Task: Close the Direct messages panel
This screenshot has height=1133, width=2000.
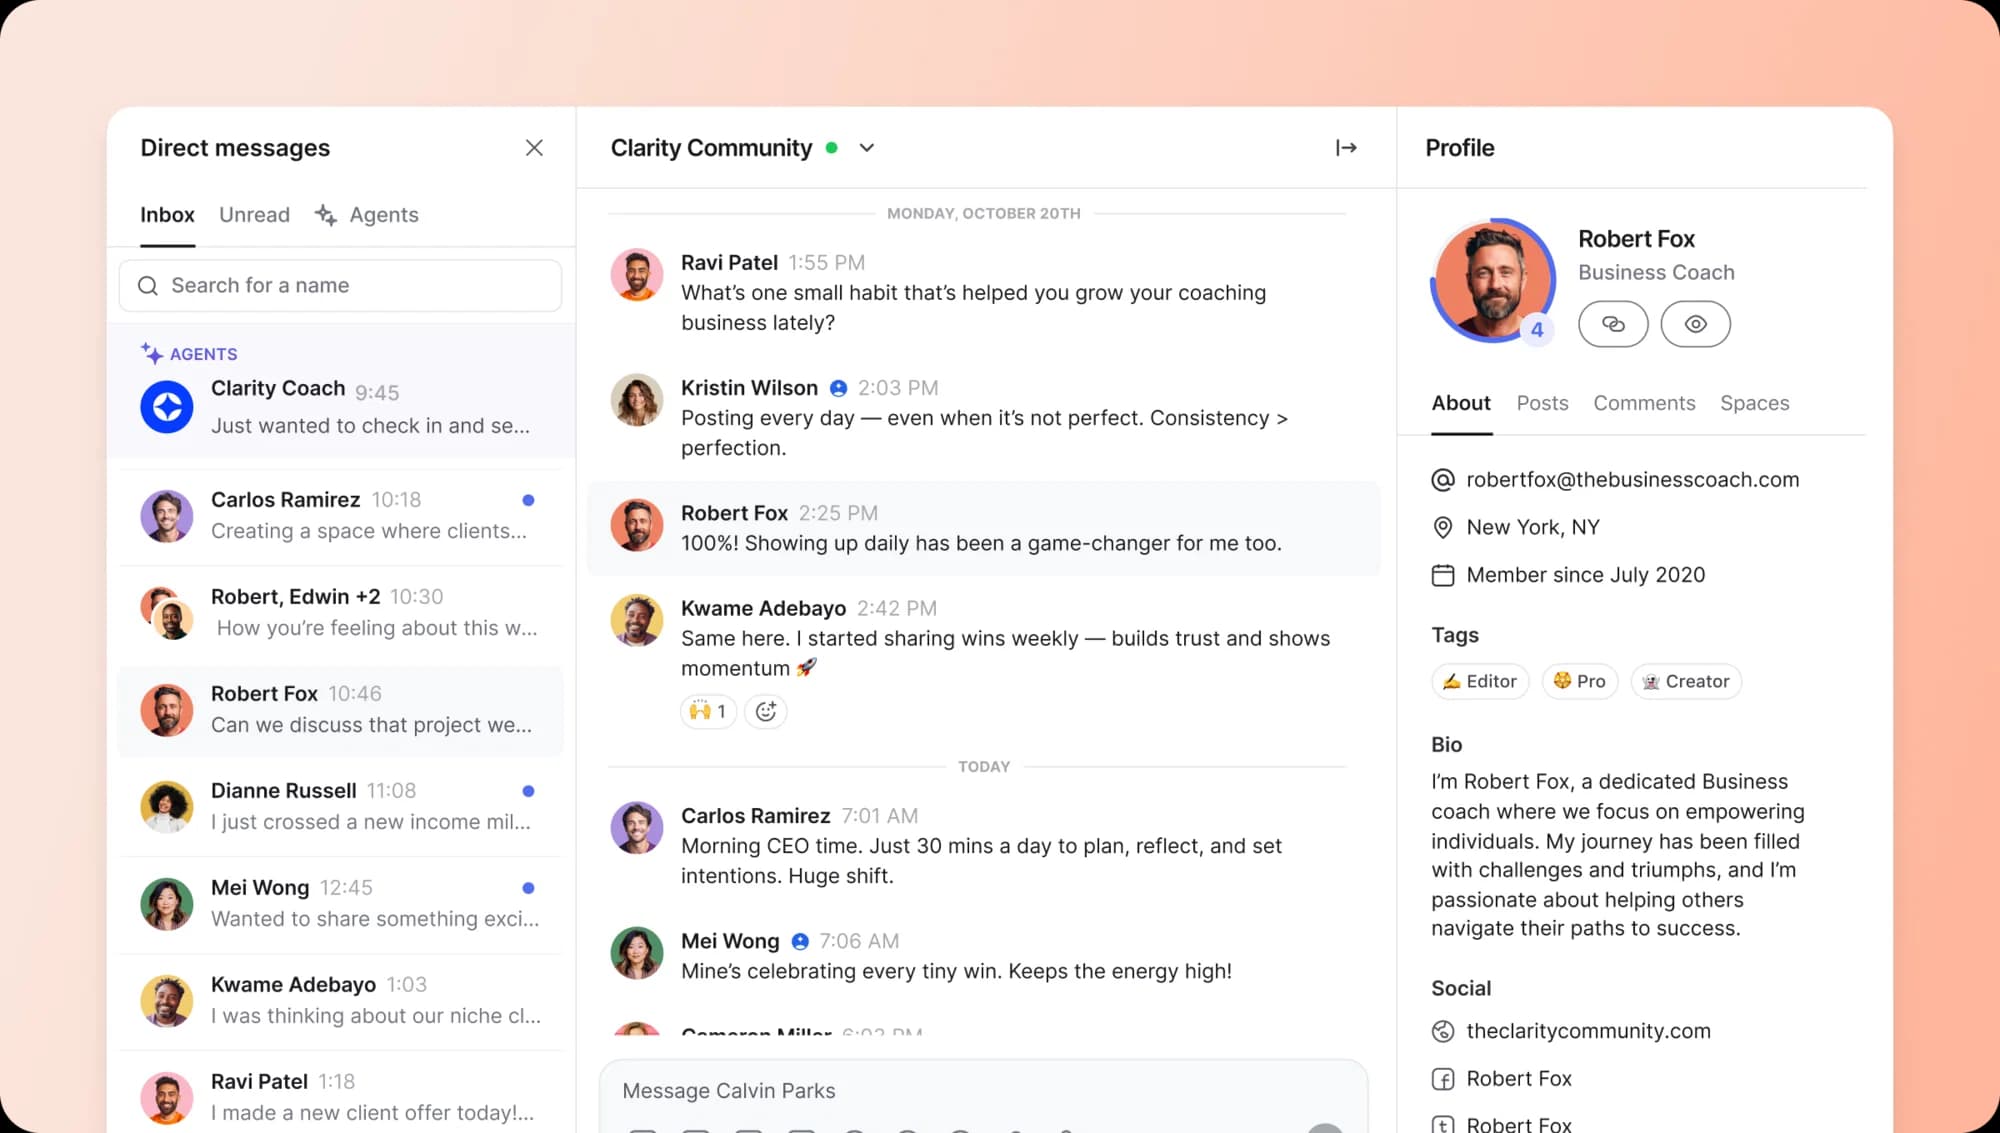Action: 534,148
